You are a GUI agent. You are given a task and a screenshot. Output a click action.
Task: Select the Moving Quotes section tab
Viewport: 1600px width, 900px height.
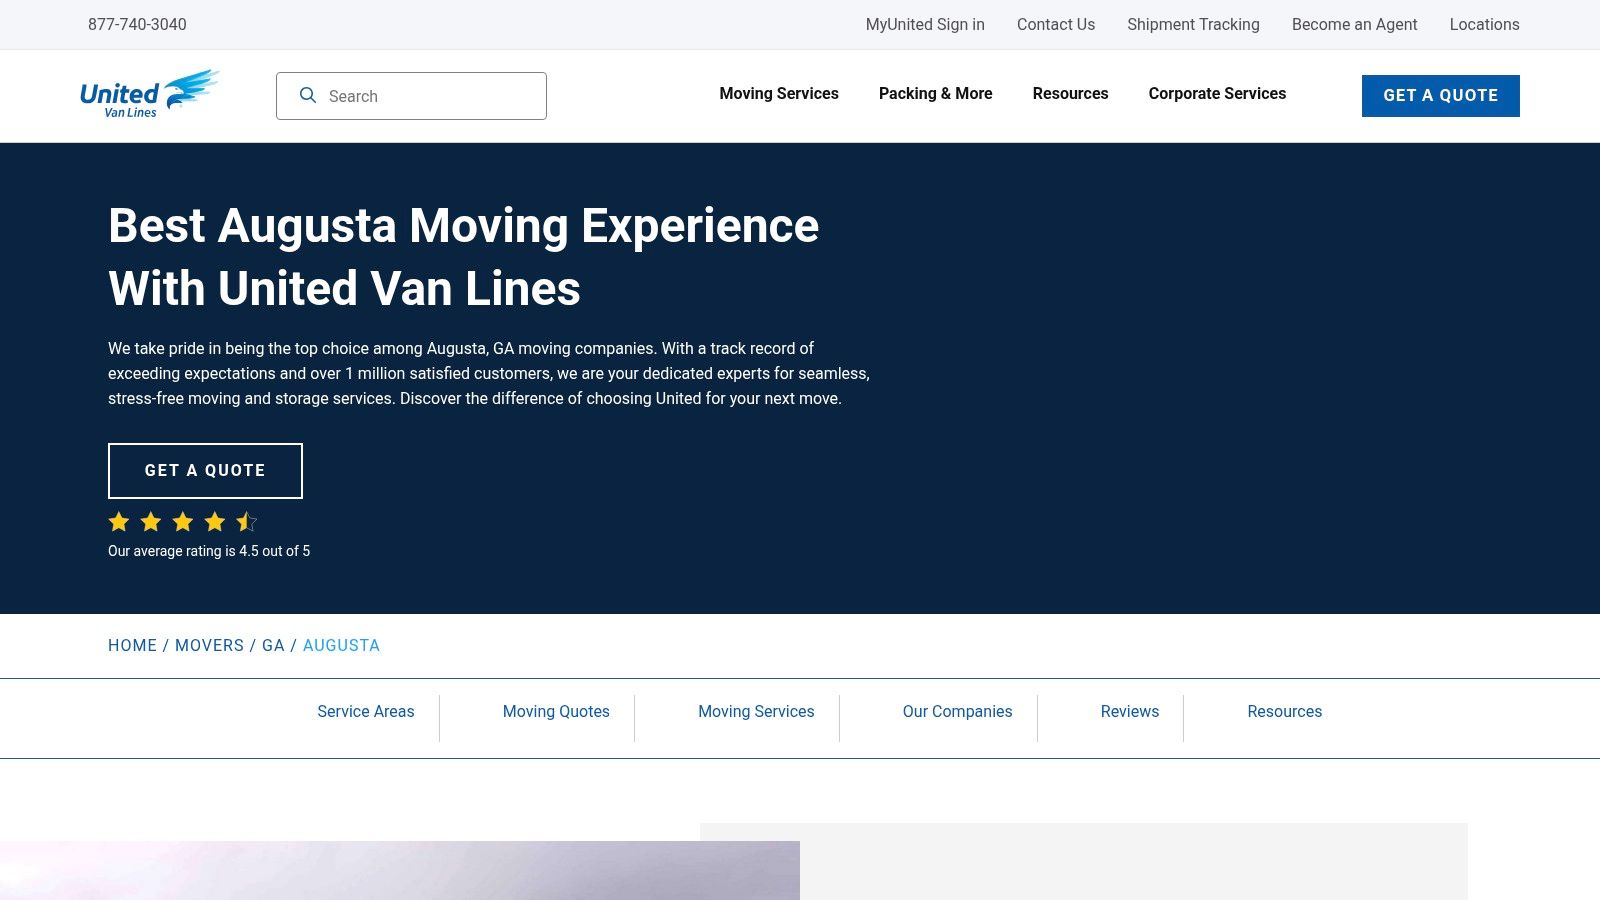556,711
